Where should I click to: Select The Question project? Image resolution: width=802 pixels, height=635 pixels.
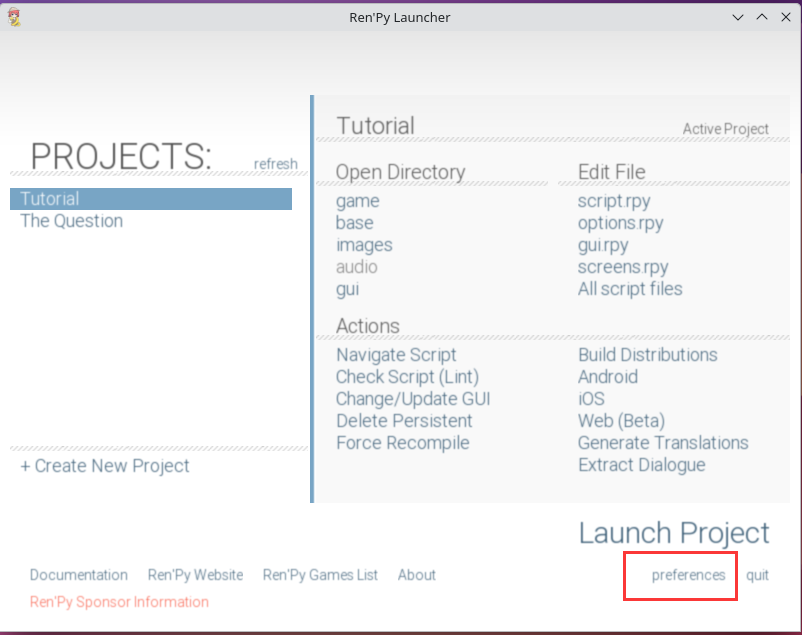(x=72, y=221)
